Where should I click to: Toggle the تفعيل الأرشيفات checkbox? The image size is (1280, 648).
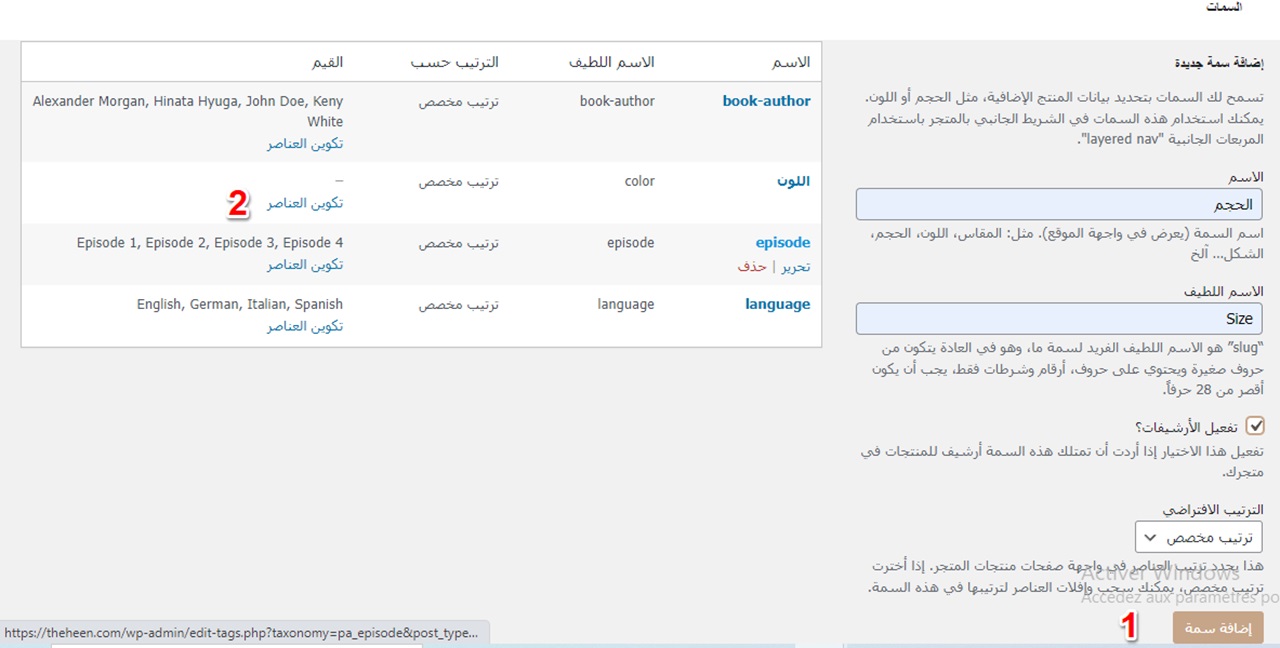tap(1255, 427)
